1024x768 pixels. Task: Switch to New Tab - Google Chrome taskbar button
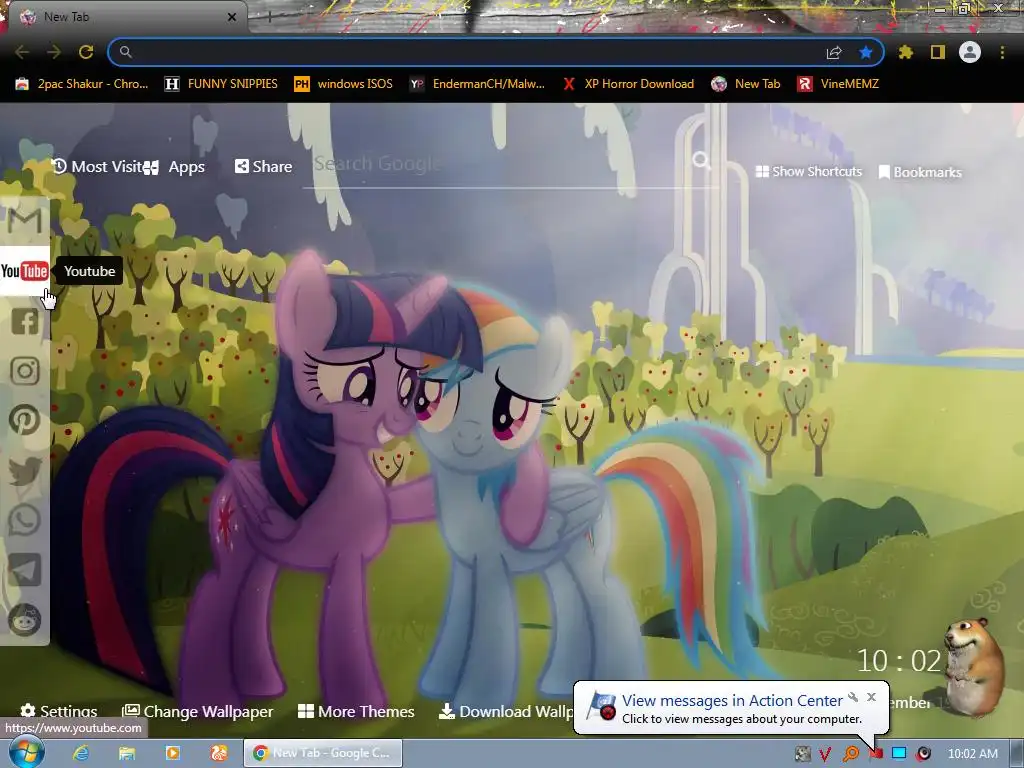click(323, 753)
